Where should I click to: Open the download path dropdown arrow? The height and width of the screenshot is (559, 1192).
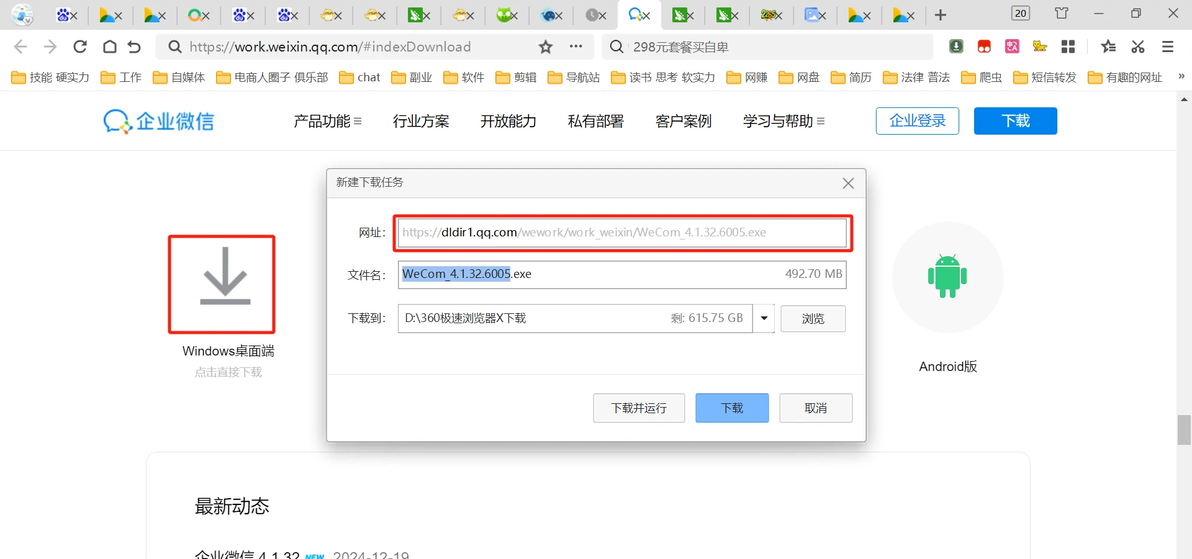pos(763,319)
